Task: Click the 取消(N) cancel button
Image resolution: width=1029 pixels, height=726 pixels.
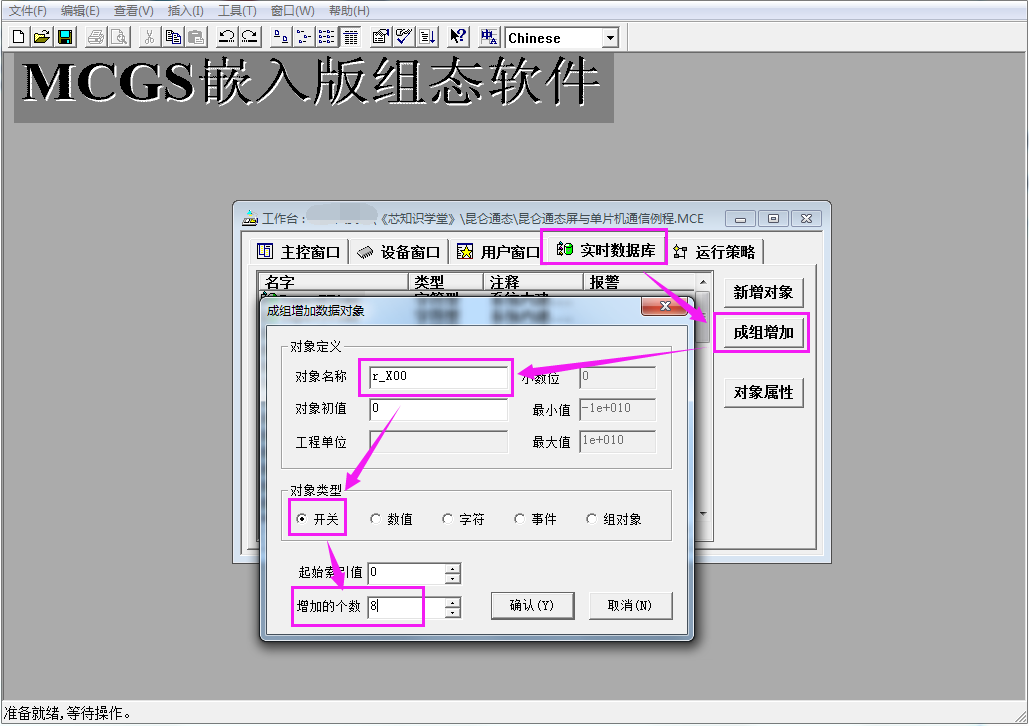Action: tap(630, 605)
